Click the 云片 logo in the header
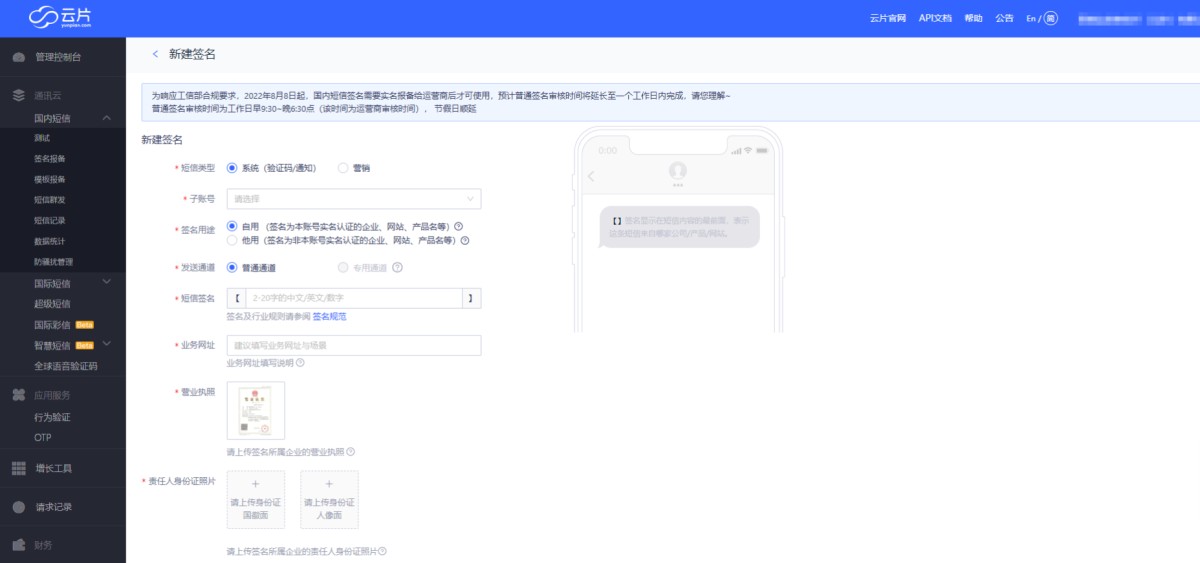1200x563 pixels. 58,17
